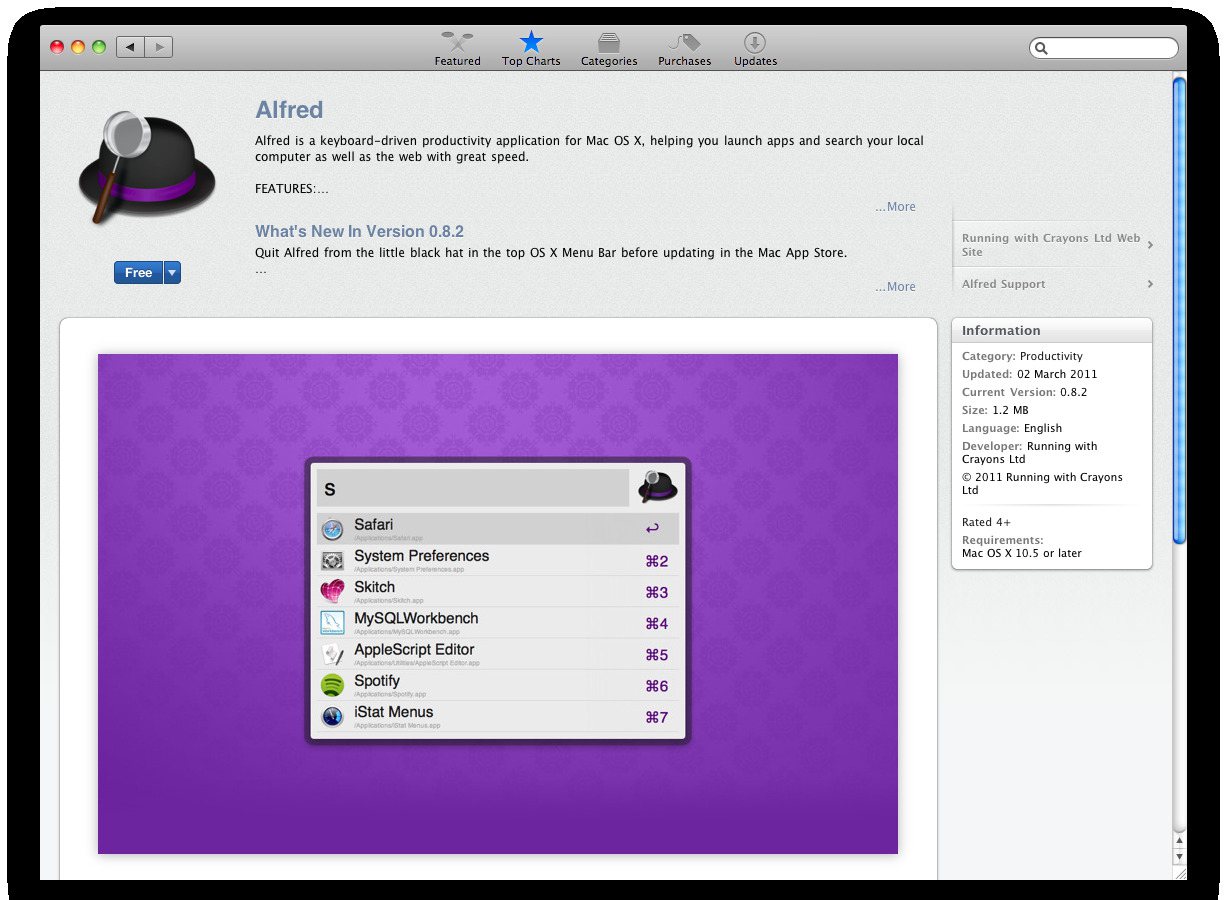The image size is (1227, 900).
Task: Click the Alfred app title heading
Action: coord(289,110)
